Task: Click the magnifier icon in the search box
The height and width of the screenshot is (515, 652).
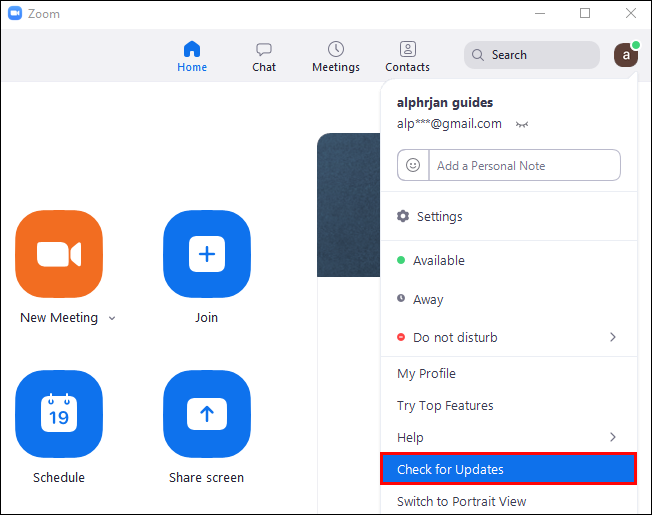Action: coord(478,55)
